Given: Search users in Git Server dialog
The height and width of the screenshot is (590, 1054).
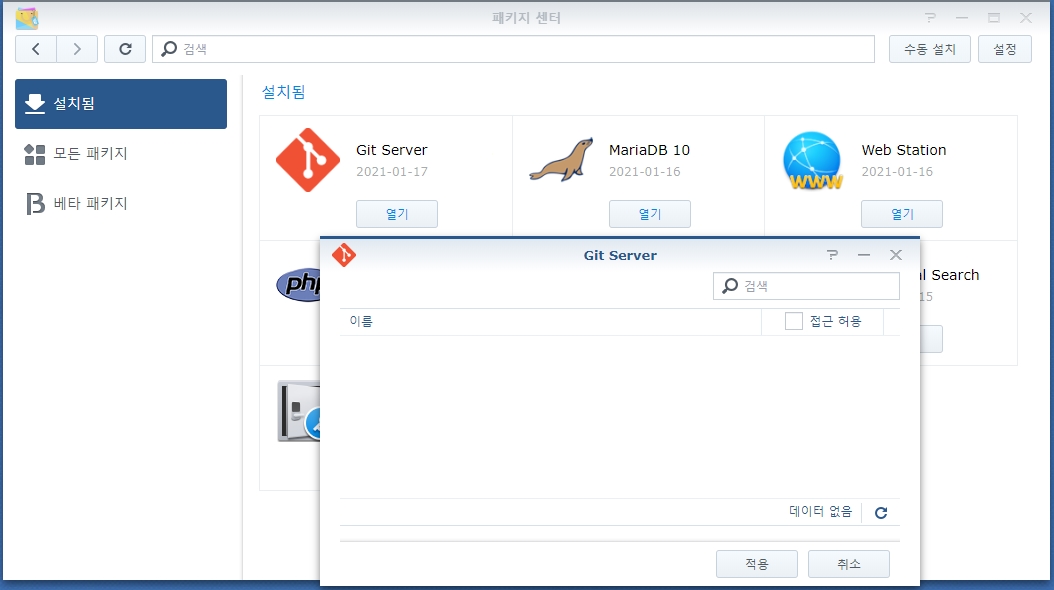Looking at the screenshot, I should [x=806, y=286].
